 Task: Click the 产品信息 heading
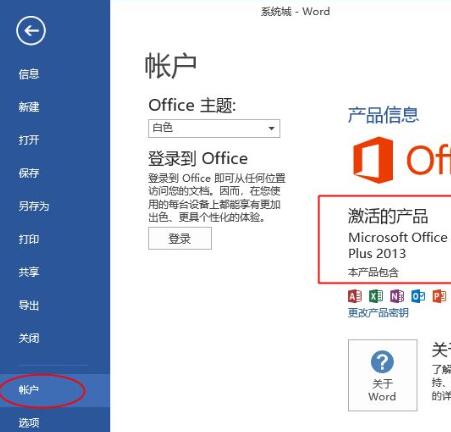pos(383,115)
